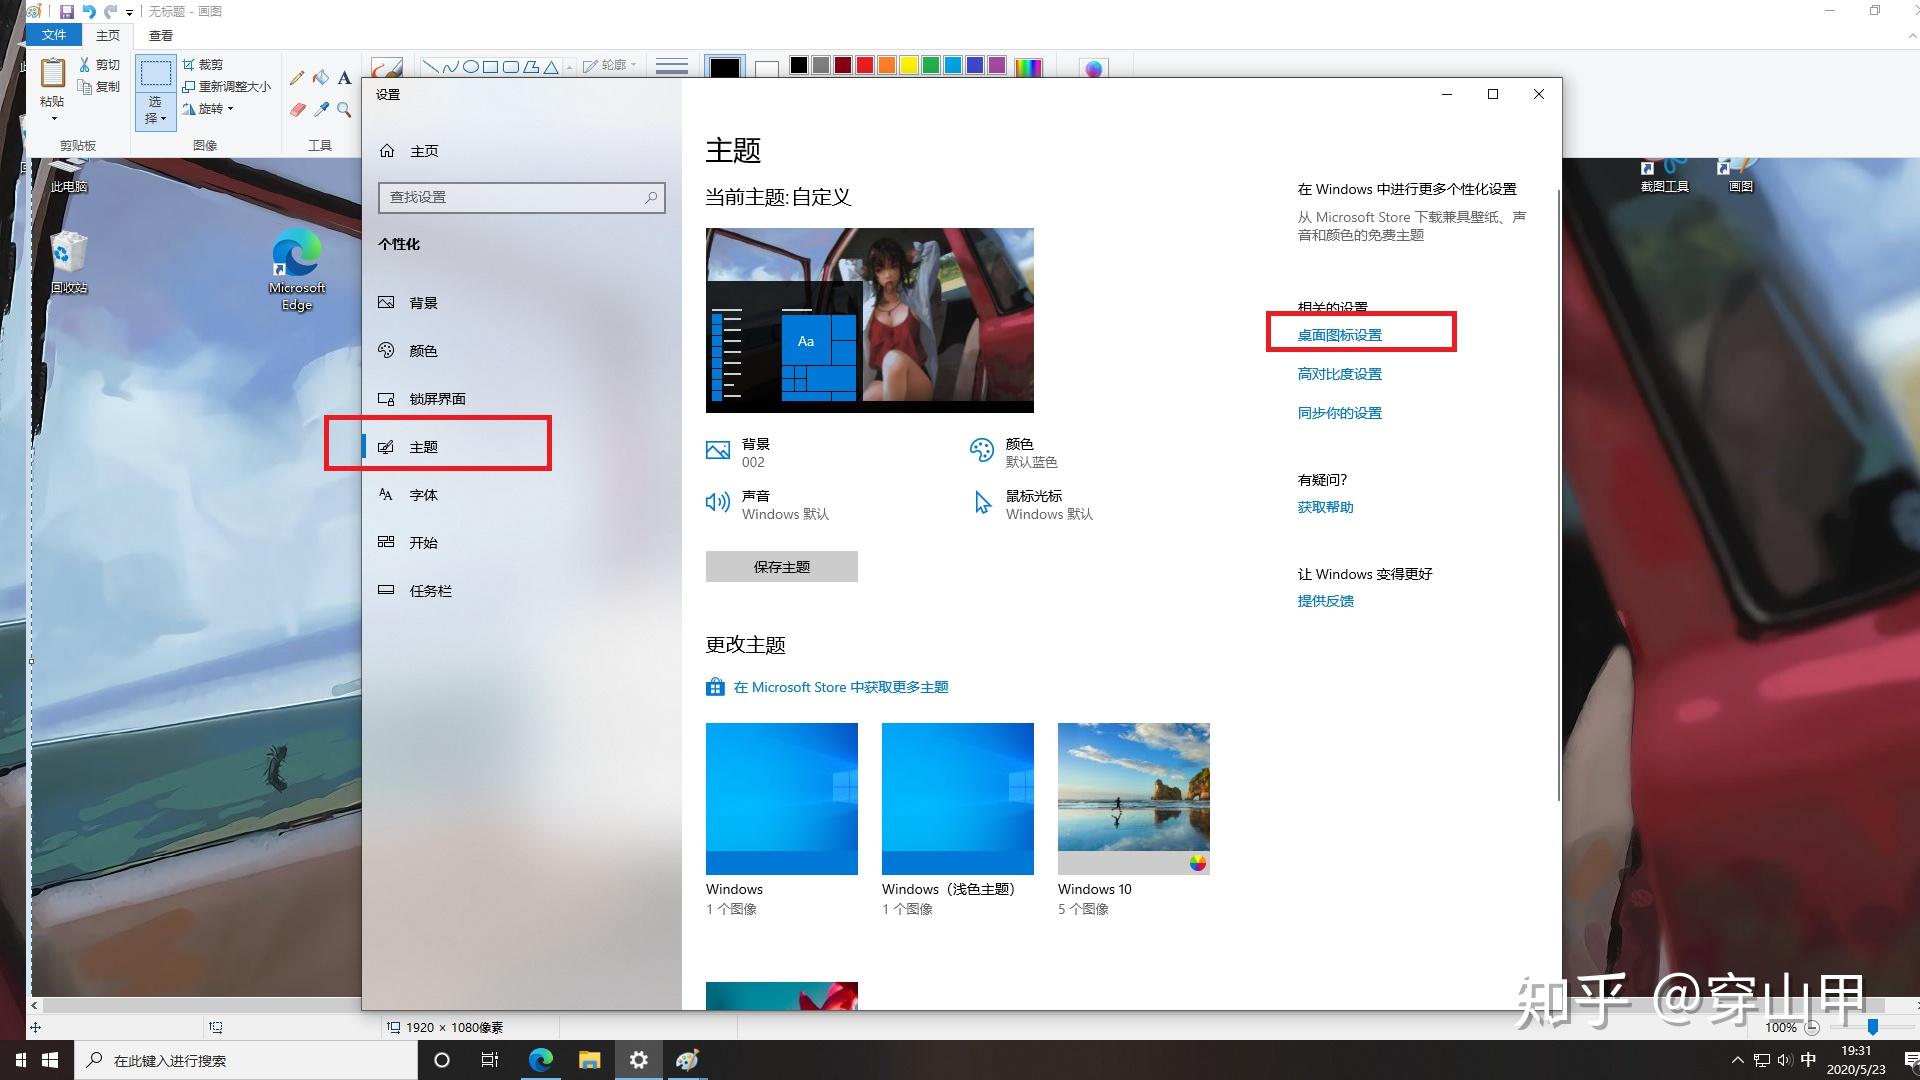Image resolution: width=1920 pixels, height=1080 pixels.
Task: Open the 轮廓 outline dropdown in Paint
Action: (609, 65)
